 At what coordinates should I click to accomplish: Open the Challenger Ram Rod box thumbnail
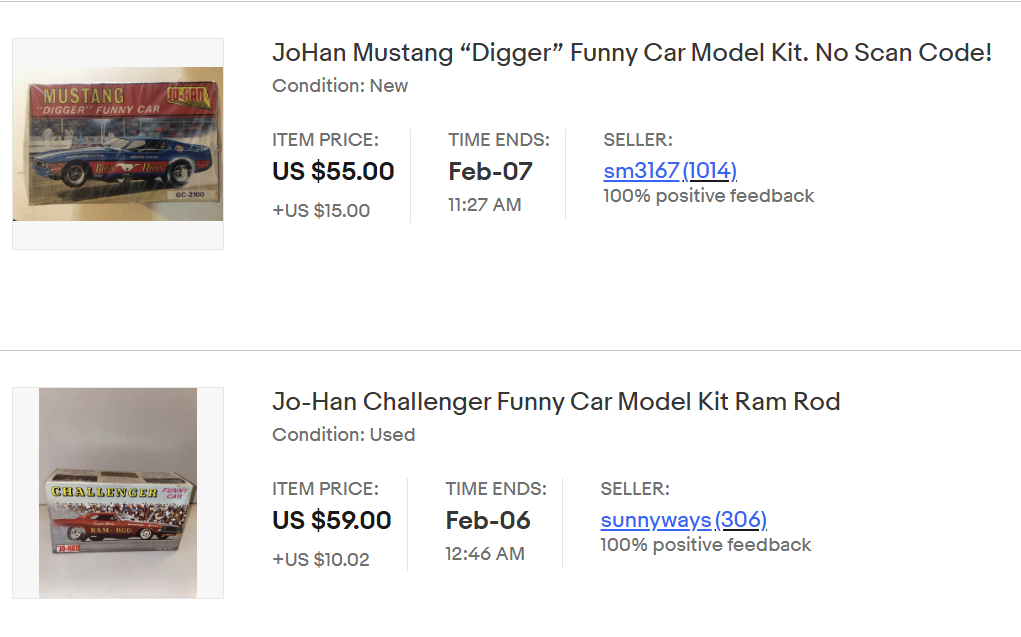click(x=118, y=493)
